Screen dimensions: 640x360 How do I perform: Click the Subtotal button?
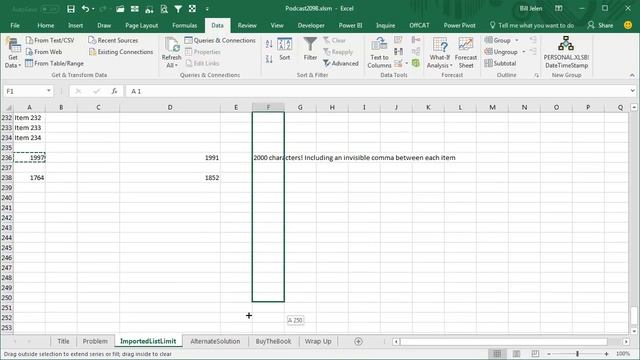500,63
